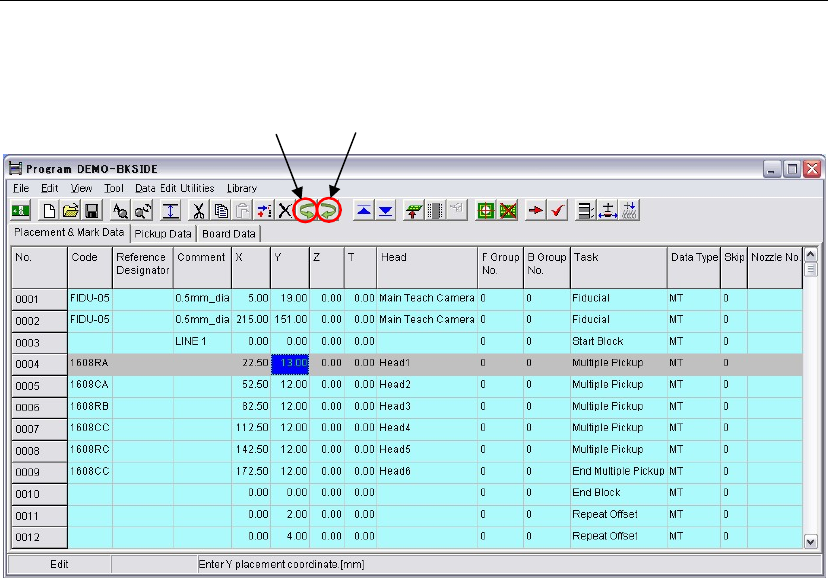Click the Cut scissors icon

click(x=199, y=211)
